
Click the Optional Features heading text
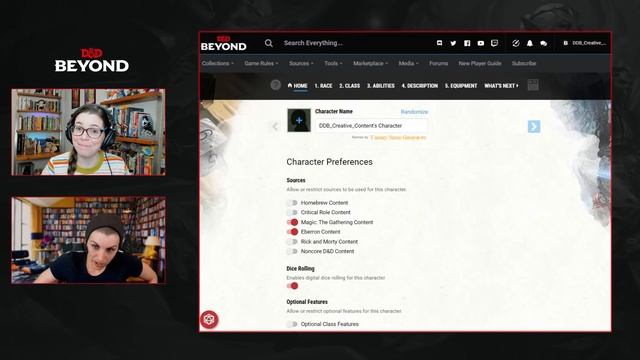(307, 302)
